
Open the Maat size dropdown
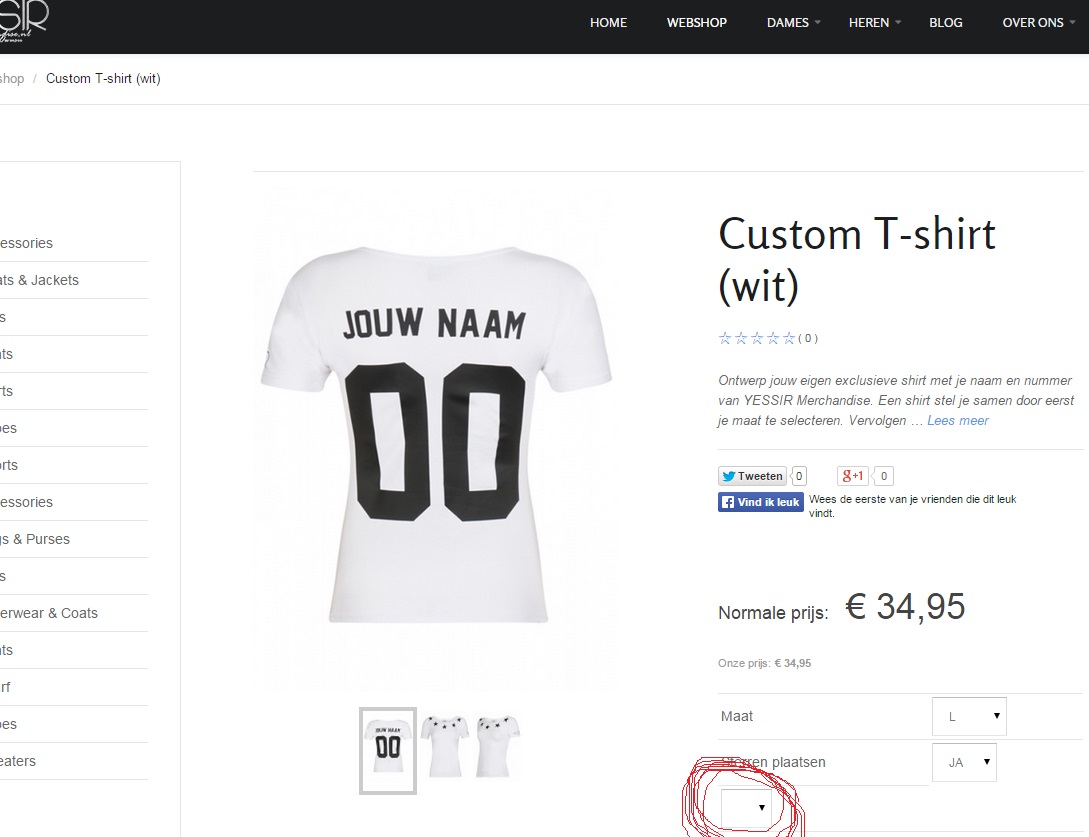click(969, 716)
